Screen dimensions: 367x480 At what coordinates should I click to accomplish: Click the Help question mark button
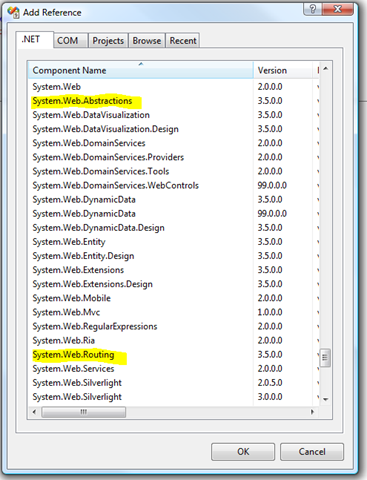click(x=313, y=9)
